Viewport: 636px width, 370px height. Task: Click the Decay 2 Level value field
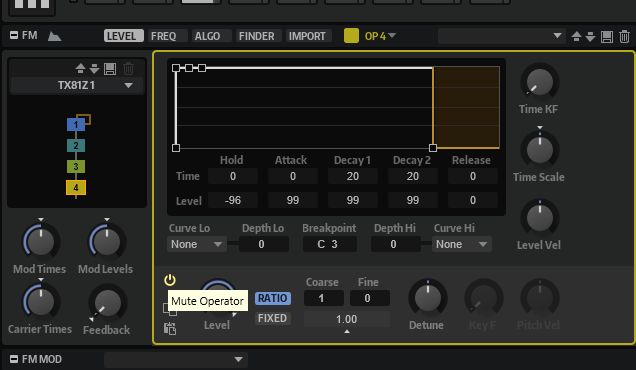[413, 200]
